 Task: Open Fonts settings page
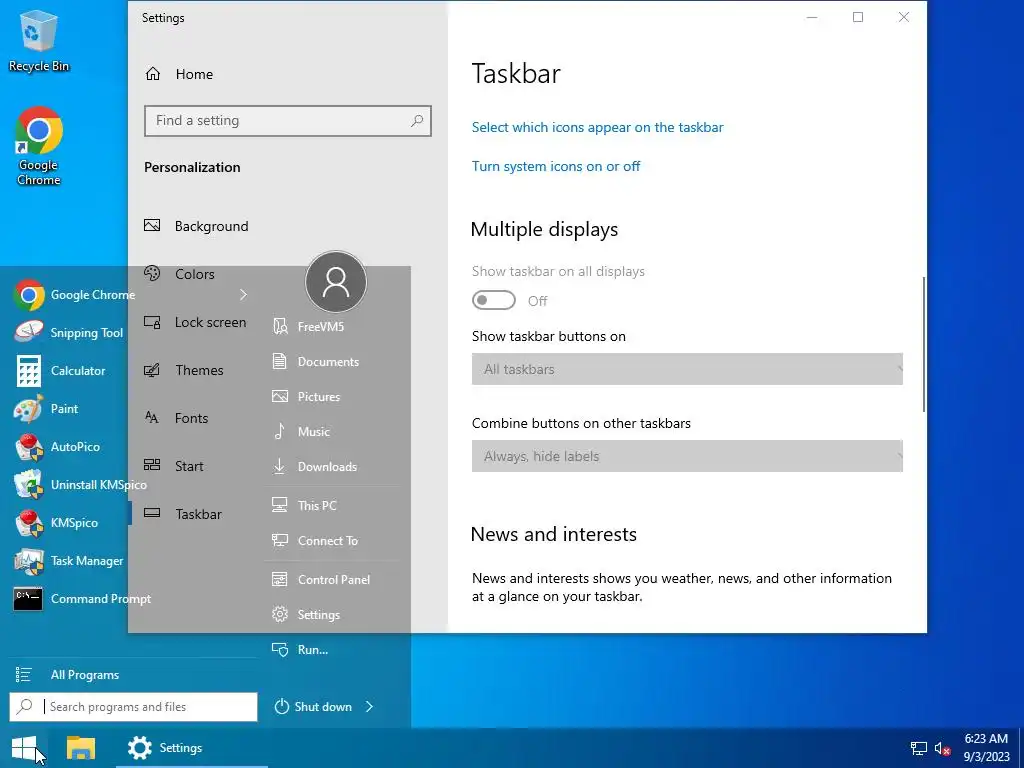(176, 418)
